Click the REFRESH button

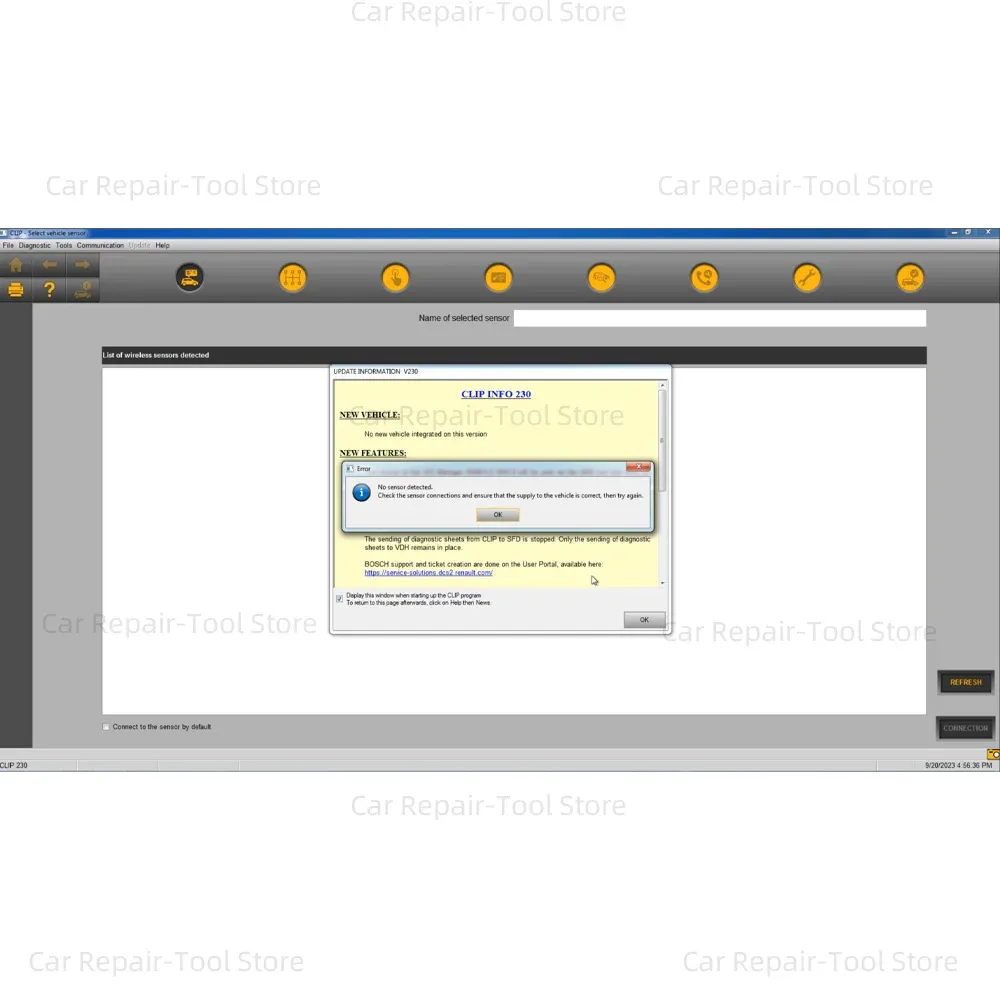[965, 682]
